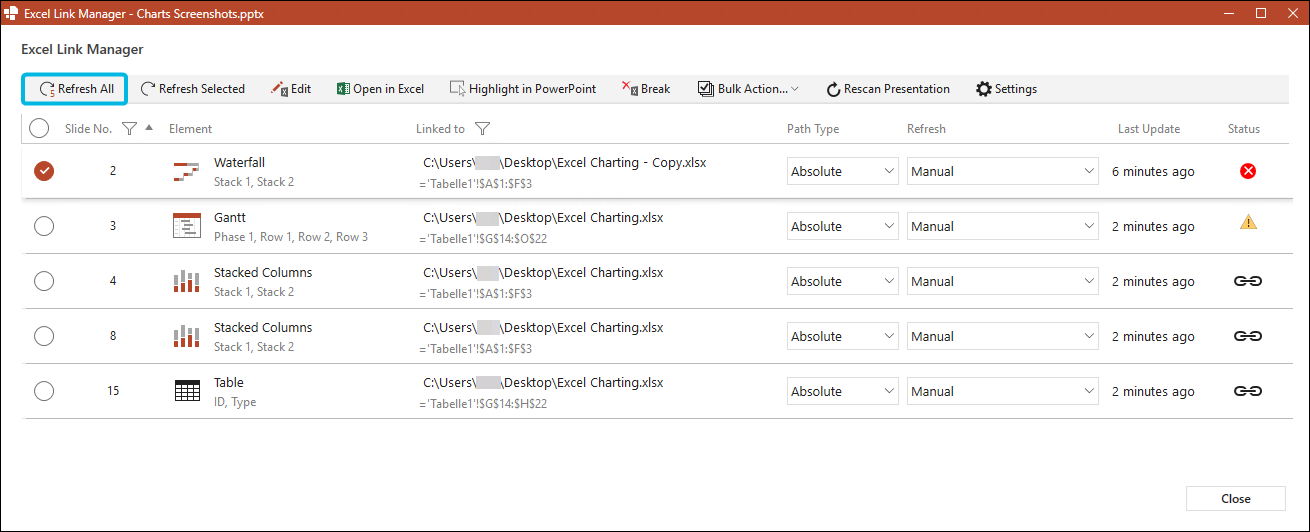The height and width of the screenshot is (532, 1310).
Task: Click the Slide No. sort arrow
Action: tap(149, 127)
